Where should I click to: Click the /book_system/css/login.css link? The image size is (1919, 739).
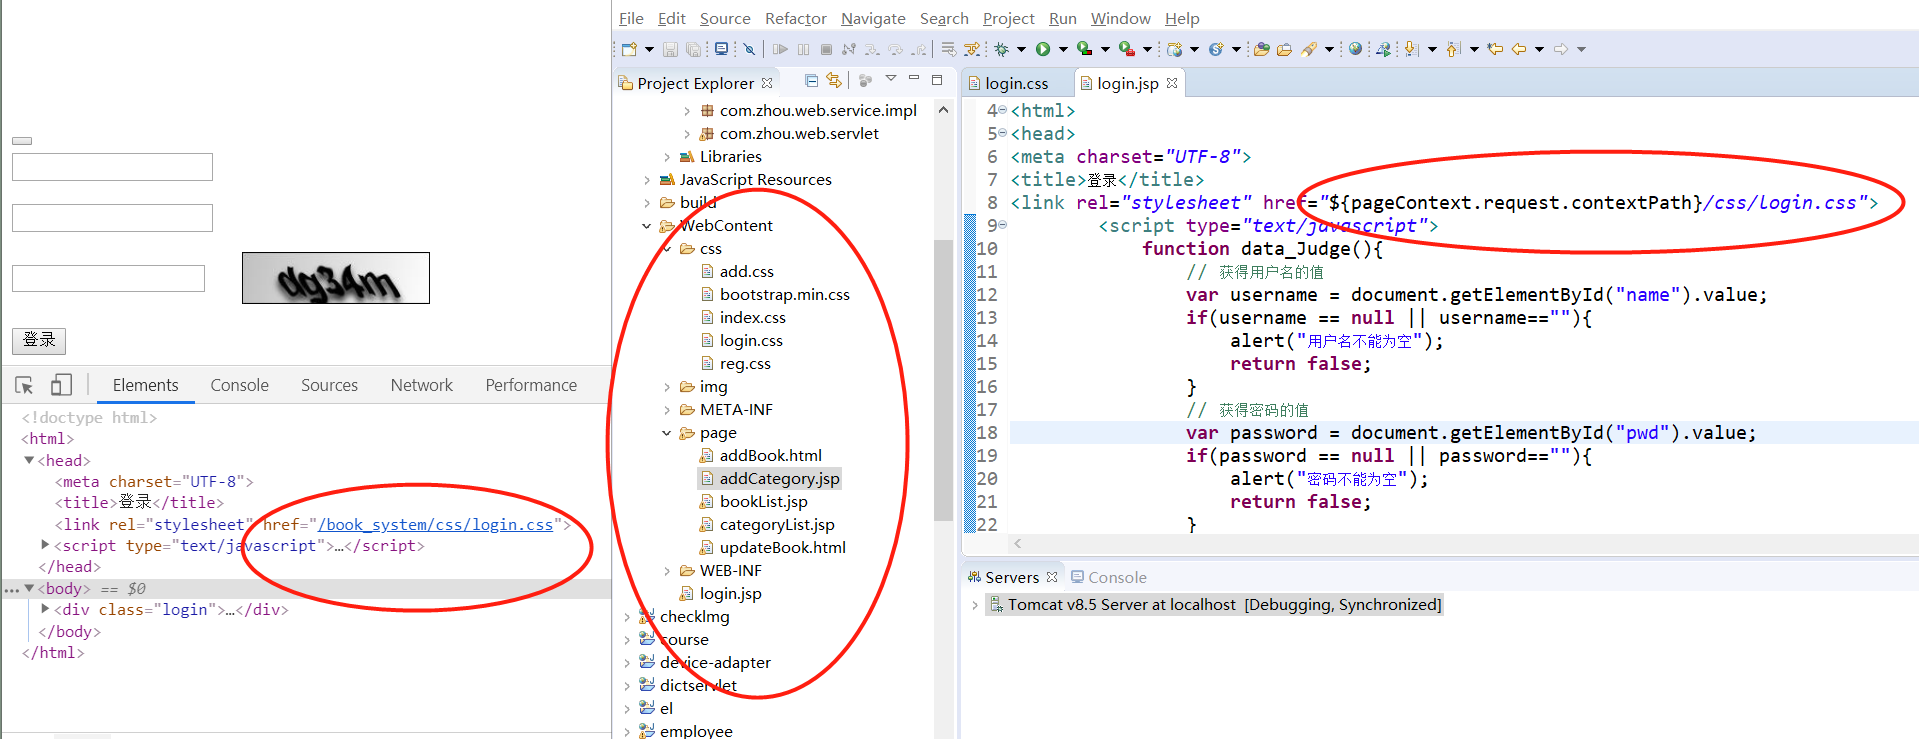pyautogui.click(x=435, y=524)
